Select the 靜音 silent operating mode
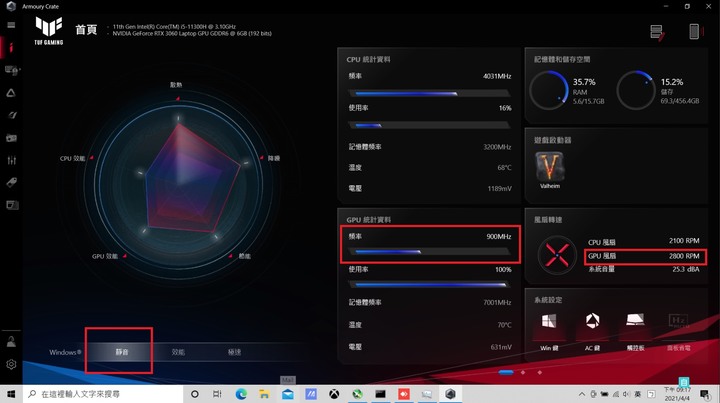 122,352
